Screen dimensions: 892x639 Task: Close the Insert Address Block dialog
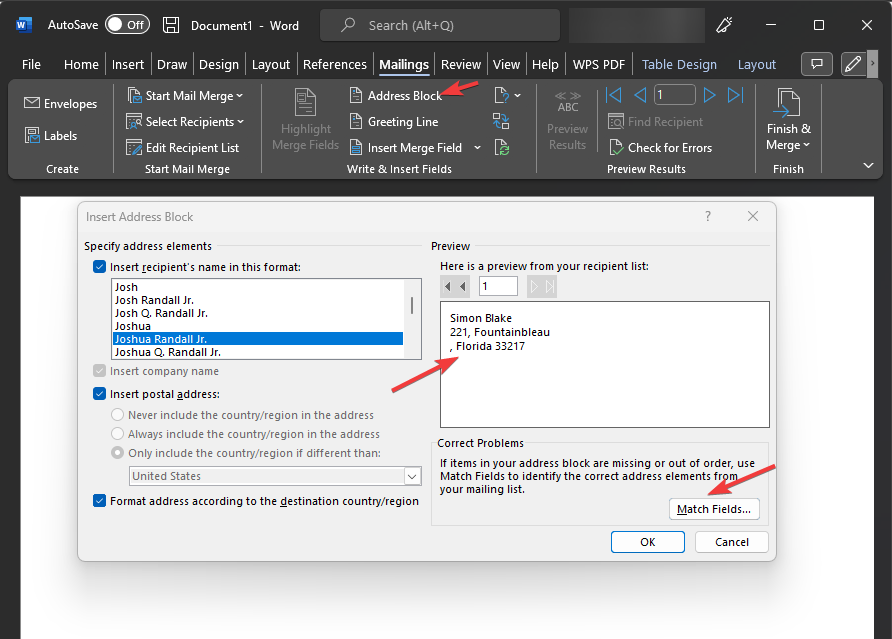click(x=753, y=216)
